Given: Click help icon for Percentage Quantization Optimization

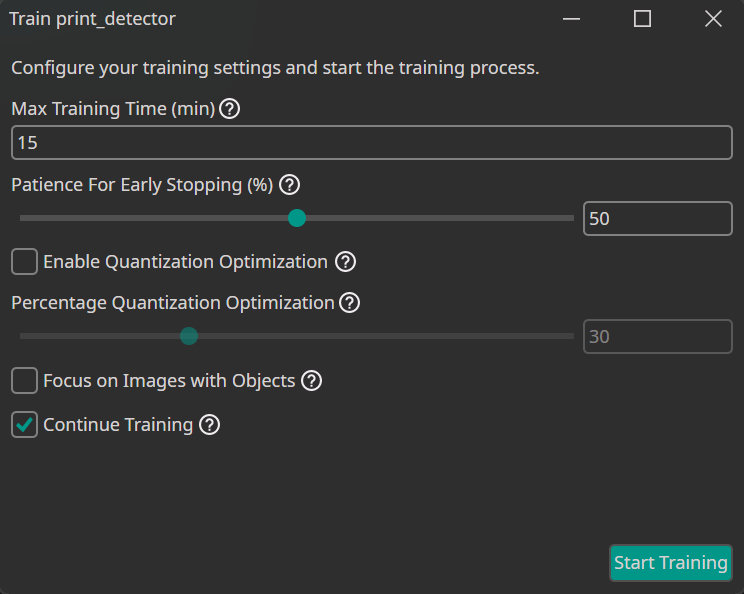Looking at the screenshot, I should click(349, 303).
